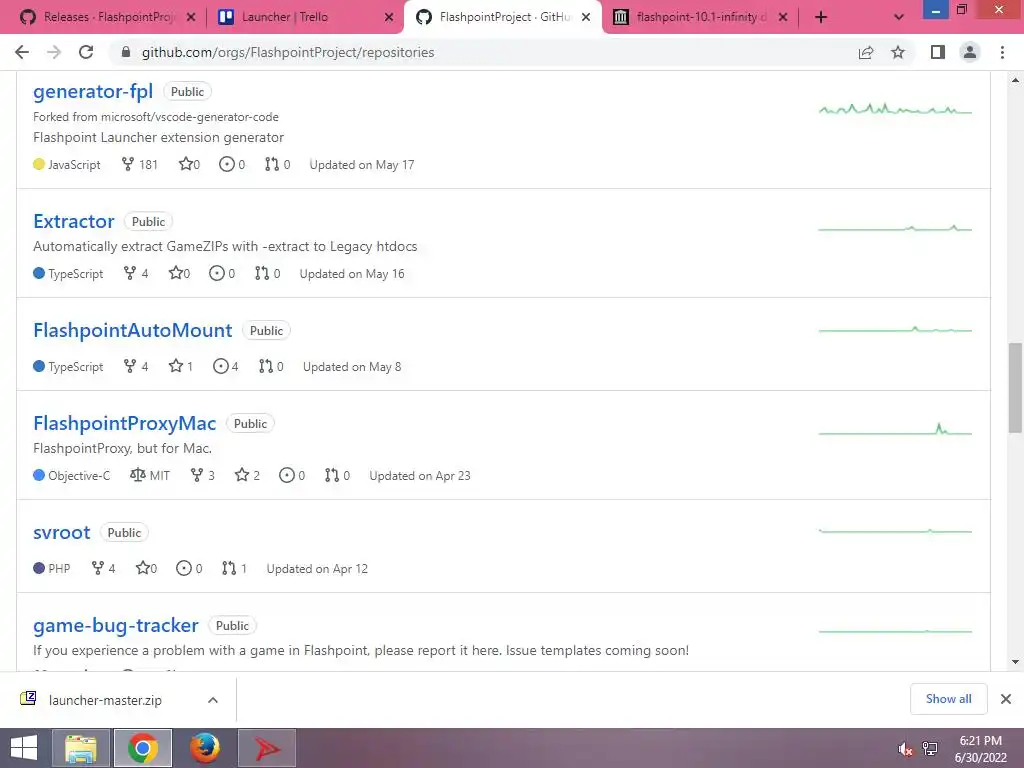Open Firefox from the taskbar
1024x768 pixels.
204,748
